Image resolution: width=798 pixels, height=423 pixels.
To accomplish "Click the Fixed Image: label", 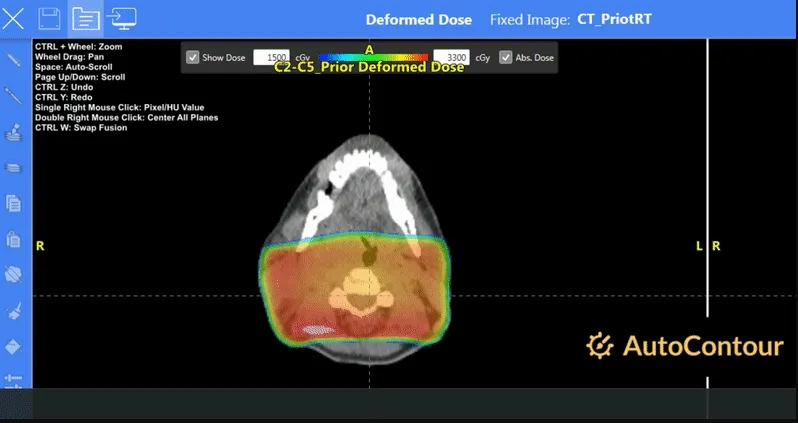I will (x=530, y=20).
